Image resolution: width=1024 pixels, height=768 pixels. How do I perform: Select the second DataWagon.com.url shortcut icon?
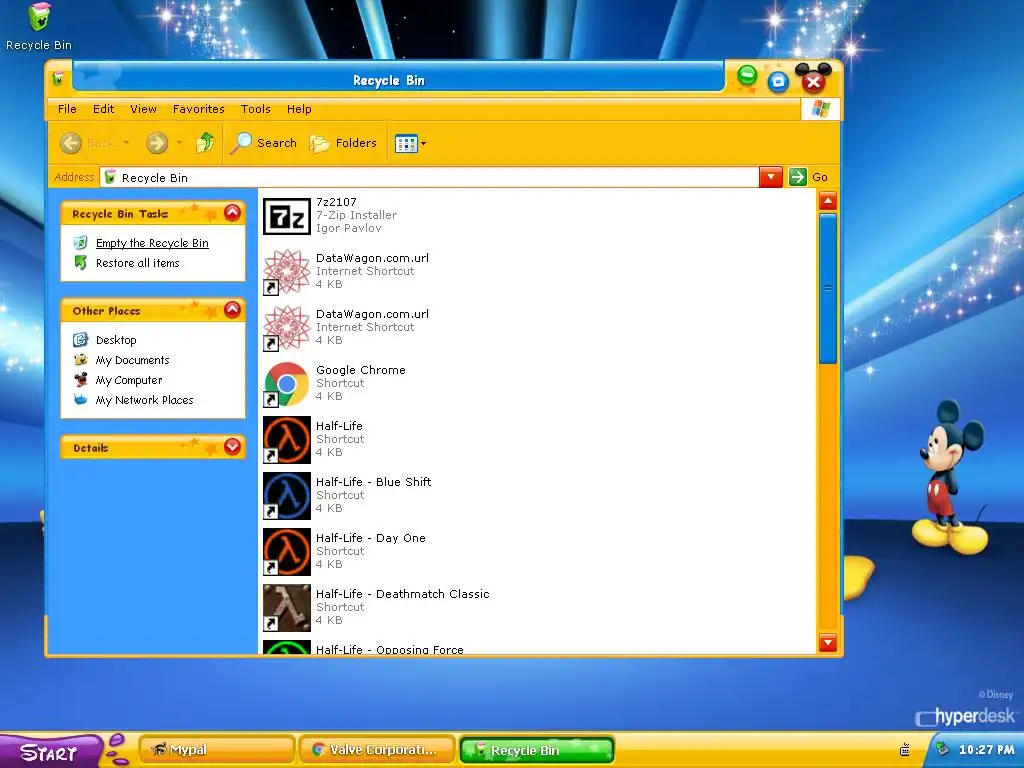[287, 328]
